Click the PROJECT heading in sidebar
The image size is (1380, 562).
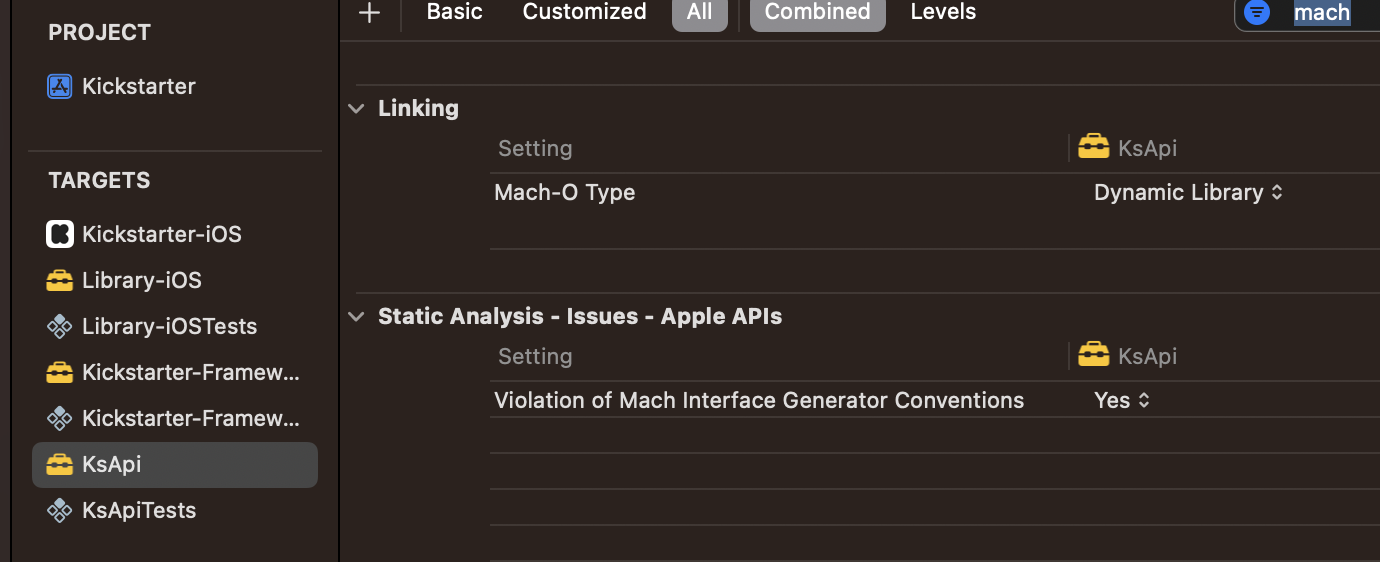coord(99,32)
